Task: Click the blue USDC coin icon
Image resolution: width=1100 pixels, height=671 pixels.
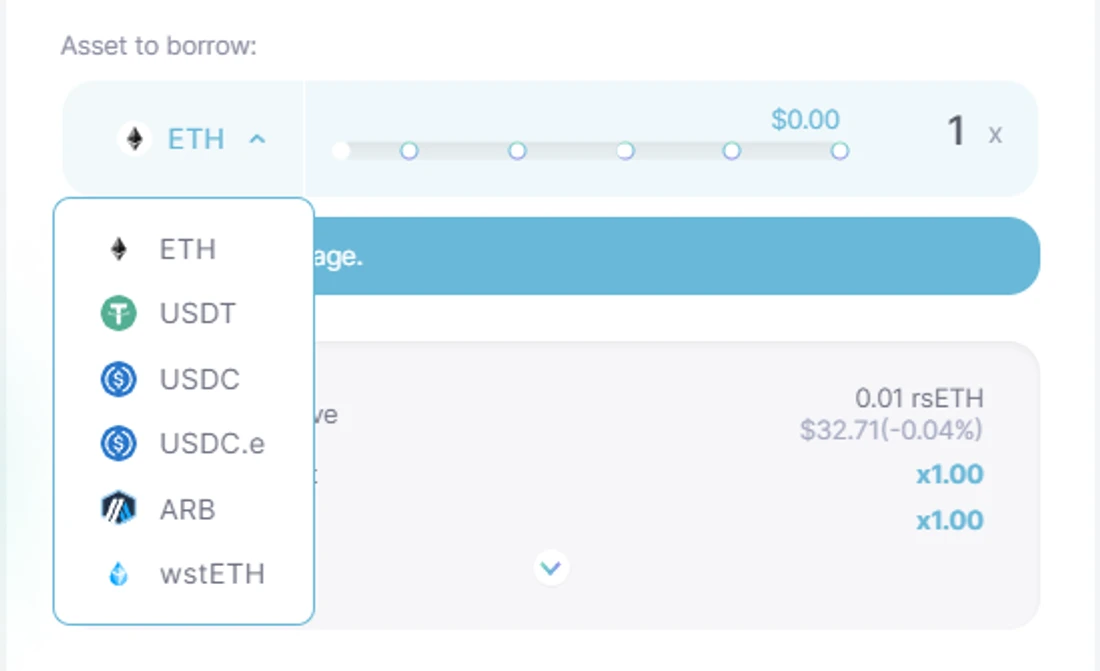Action: pos(119,379)
